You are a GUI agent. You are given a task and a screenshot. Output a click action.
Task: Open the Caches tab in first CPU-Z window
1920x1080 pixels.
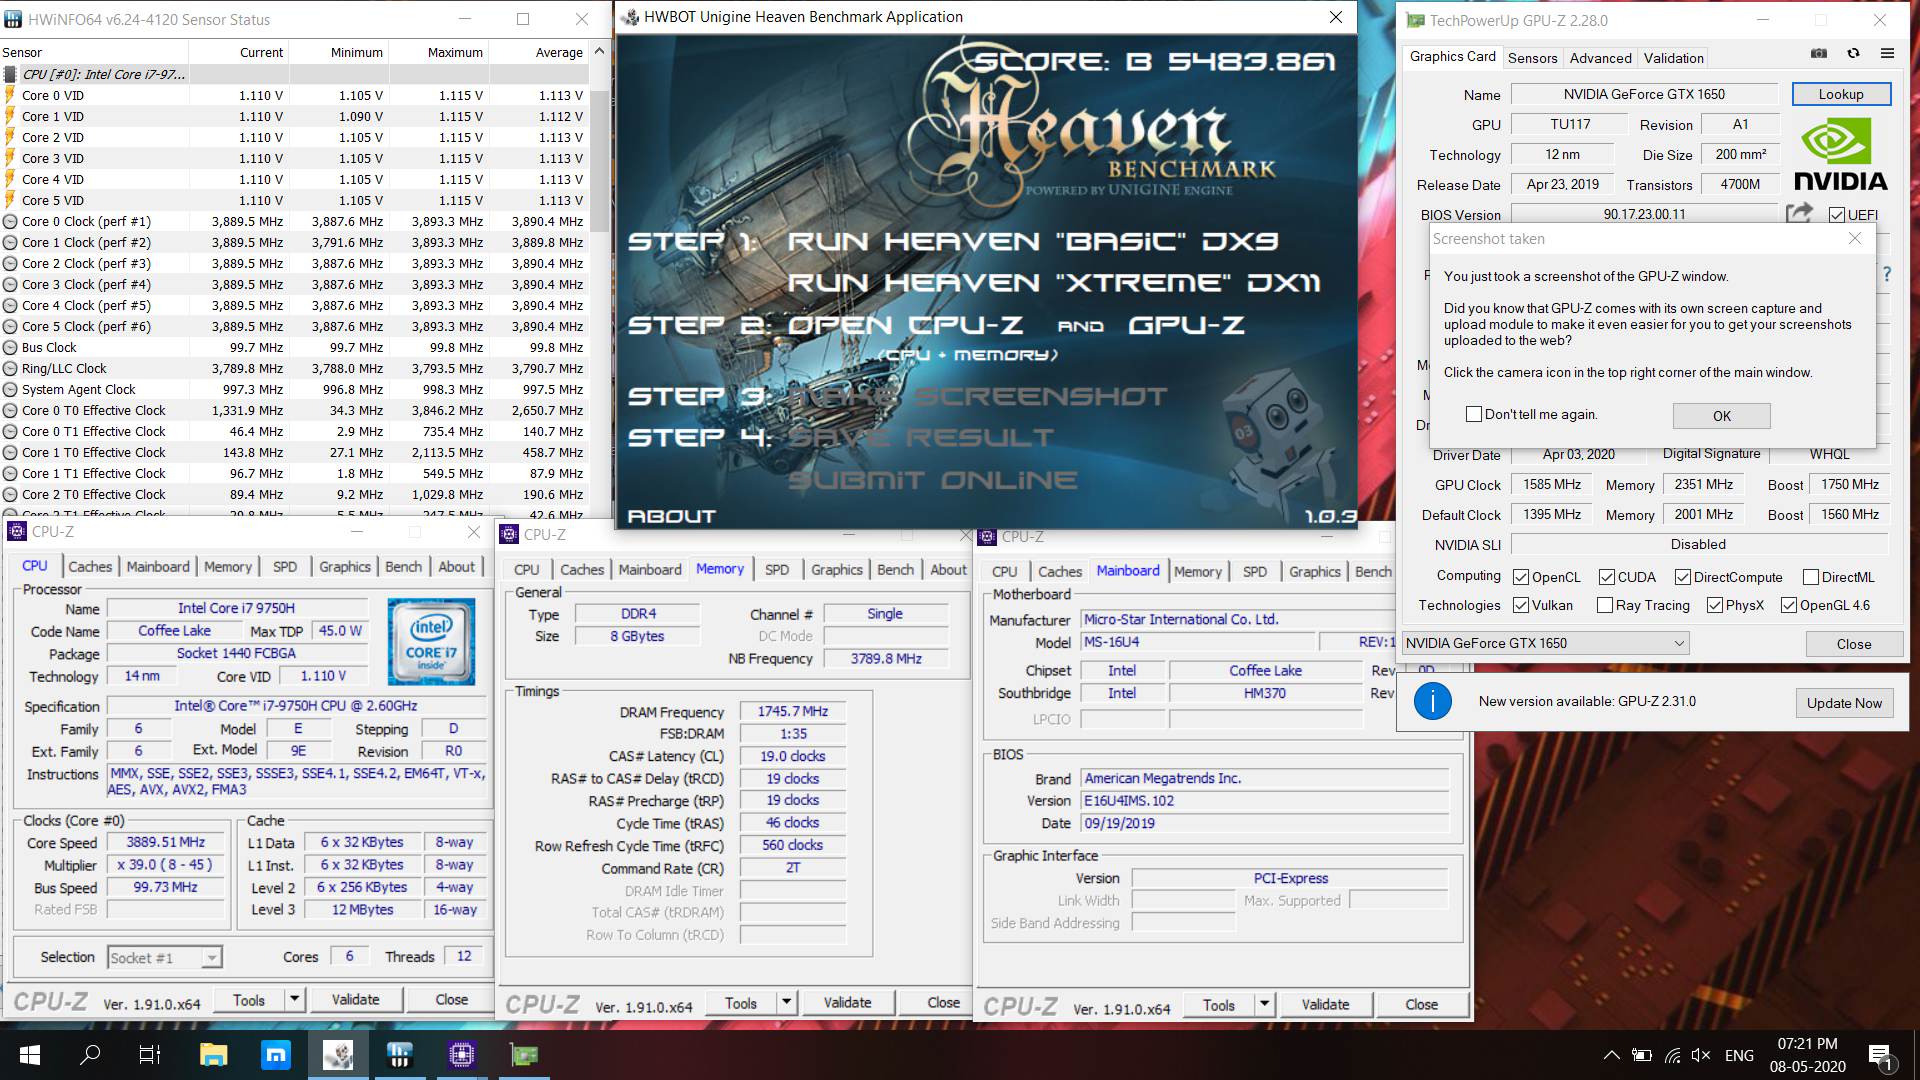(90, 566)
